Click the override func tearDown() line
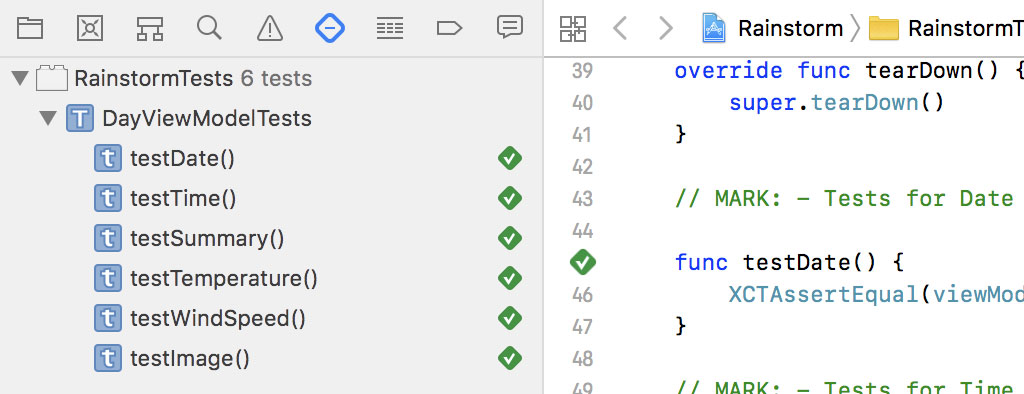 tap(849, 70)
